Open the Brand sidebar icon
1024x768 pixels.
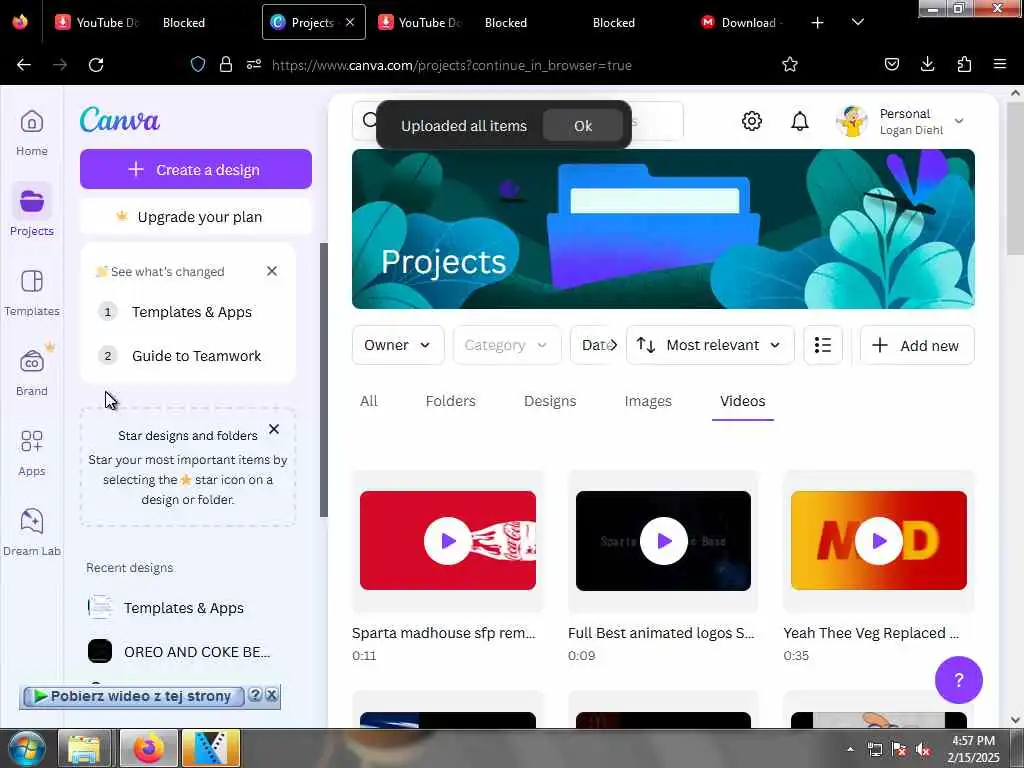(x=31, y=371)
